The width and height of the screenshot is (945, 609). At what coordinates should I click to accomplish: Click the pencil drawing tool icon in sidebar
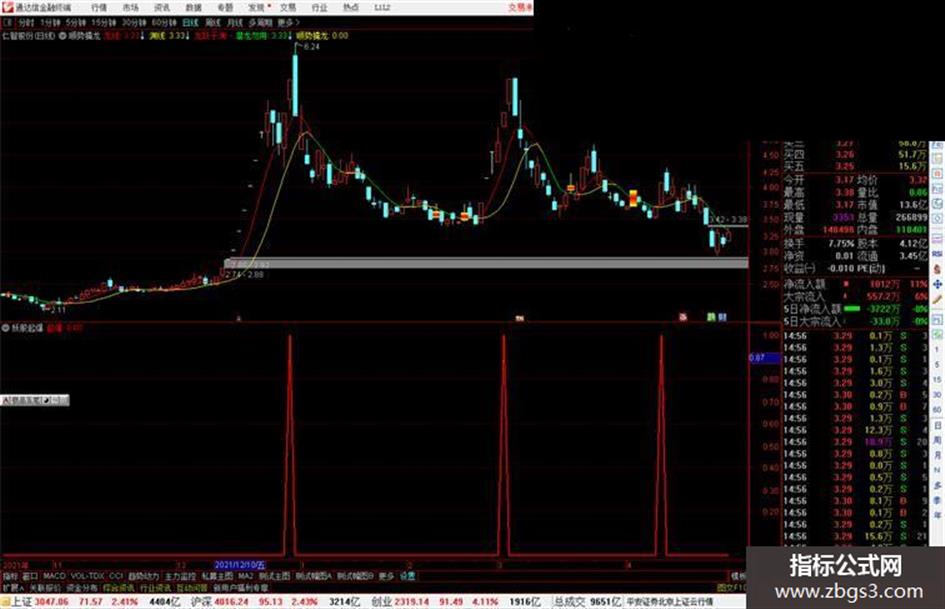937,300
